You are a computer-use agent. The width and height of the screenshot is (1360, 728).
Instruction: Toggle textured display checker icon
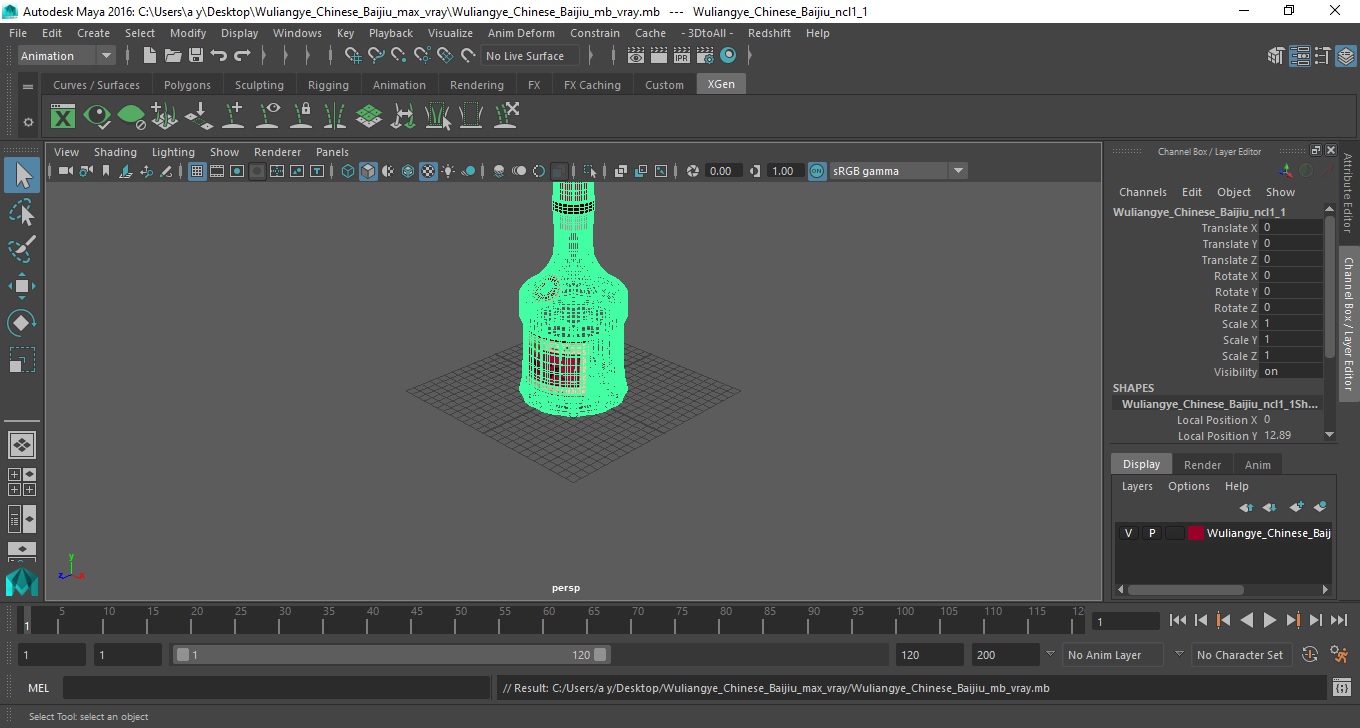428,171
